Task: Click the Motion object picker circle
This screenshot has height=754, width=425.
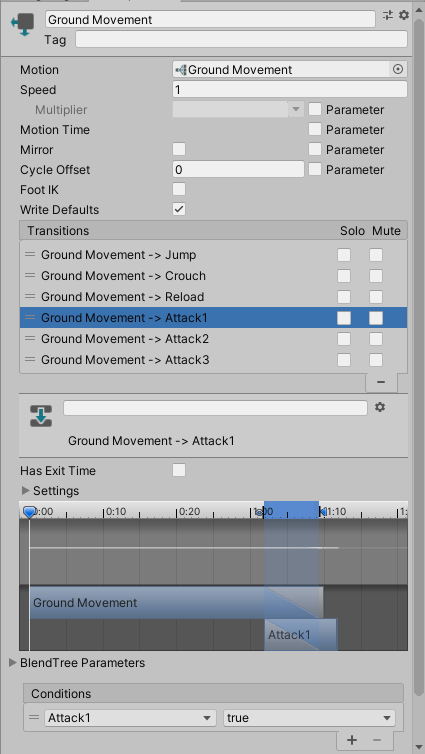Action: [x=398, y=70]
